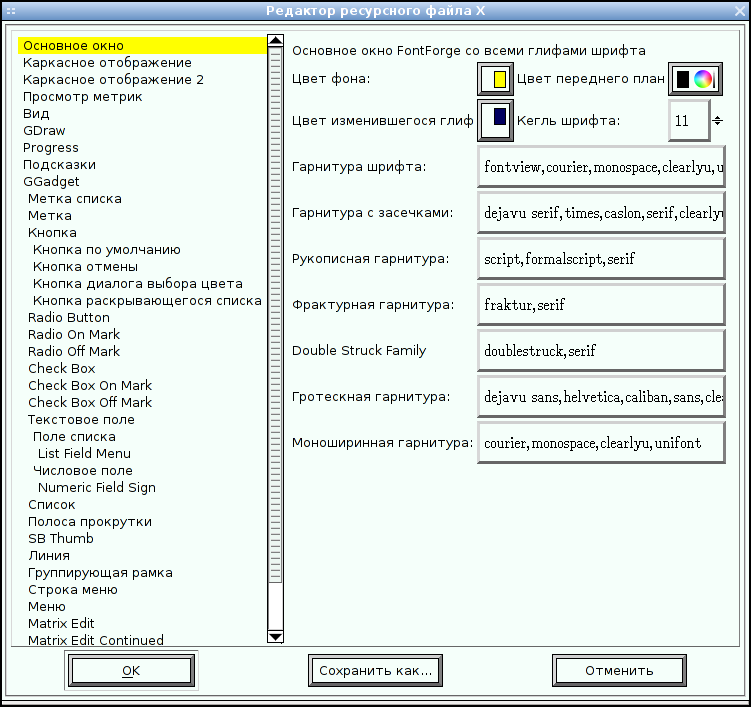
Task: Select Подсказки in the list
Action: coord(59,165)
